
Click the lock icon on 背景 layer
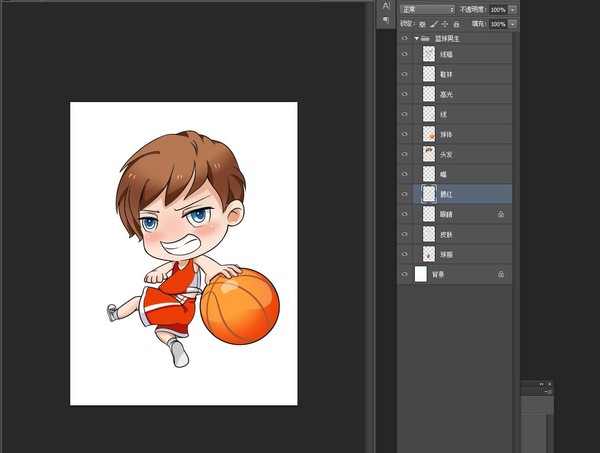tap(501, 274)
